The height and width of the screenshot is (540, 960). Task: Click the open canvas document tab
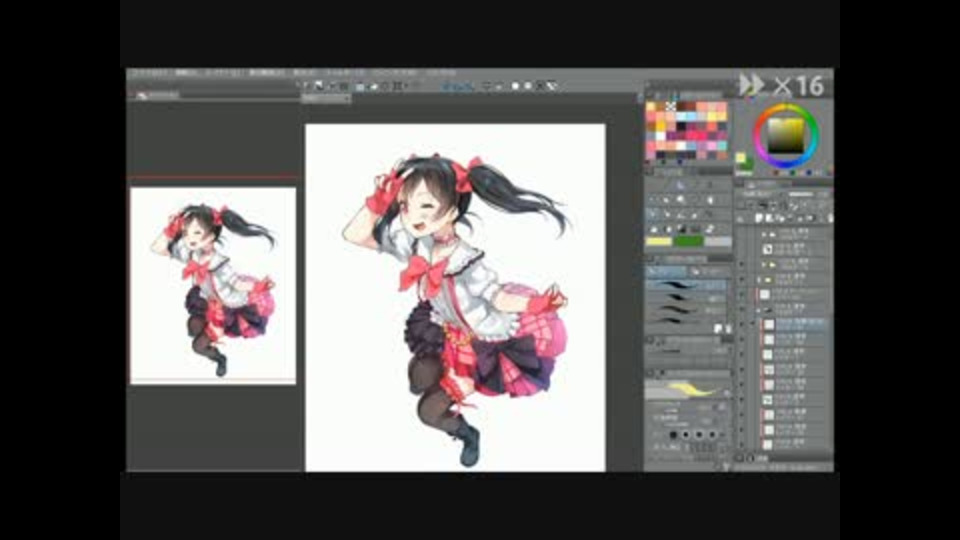point(326,99)
